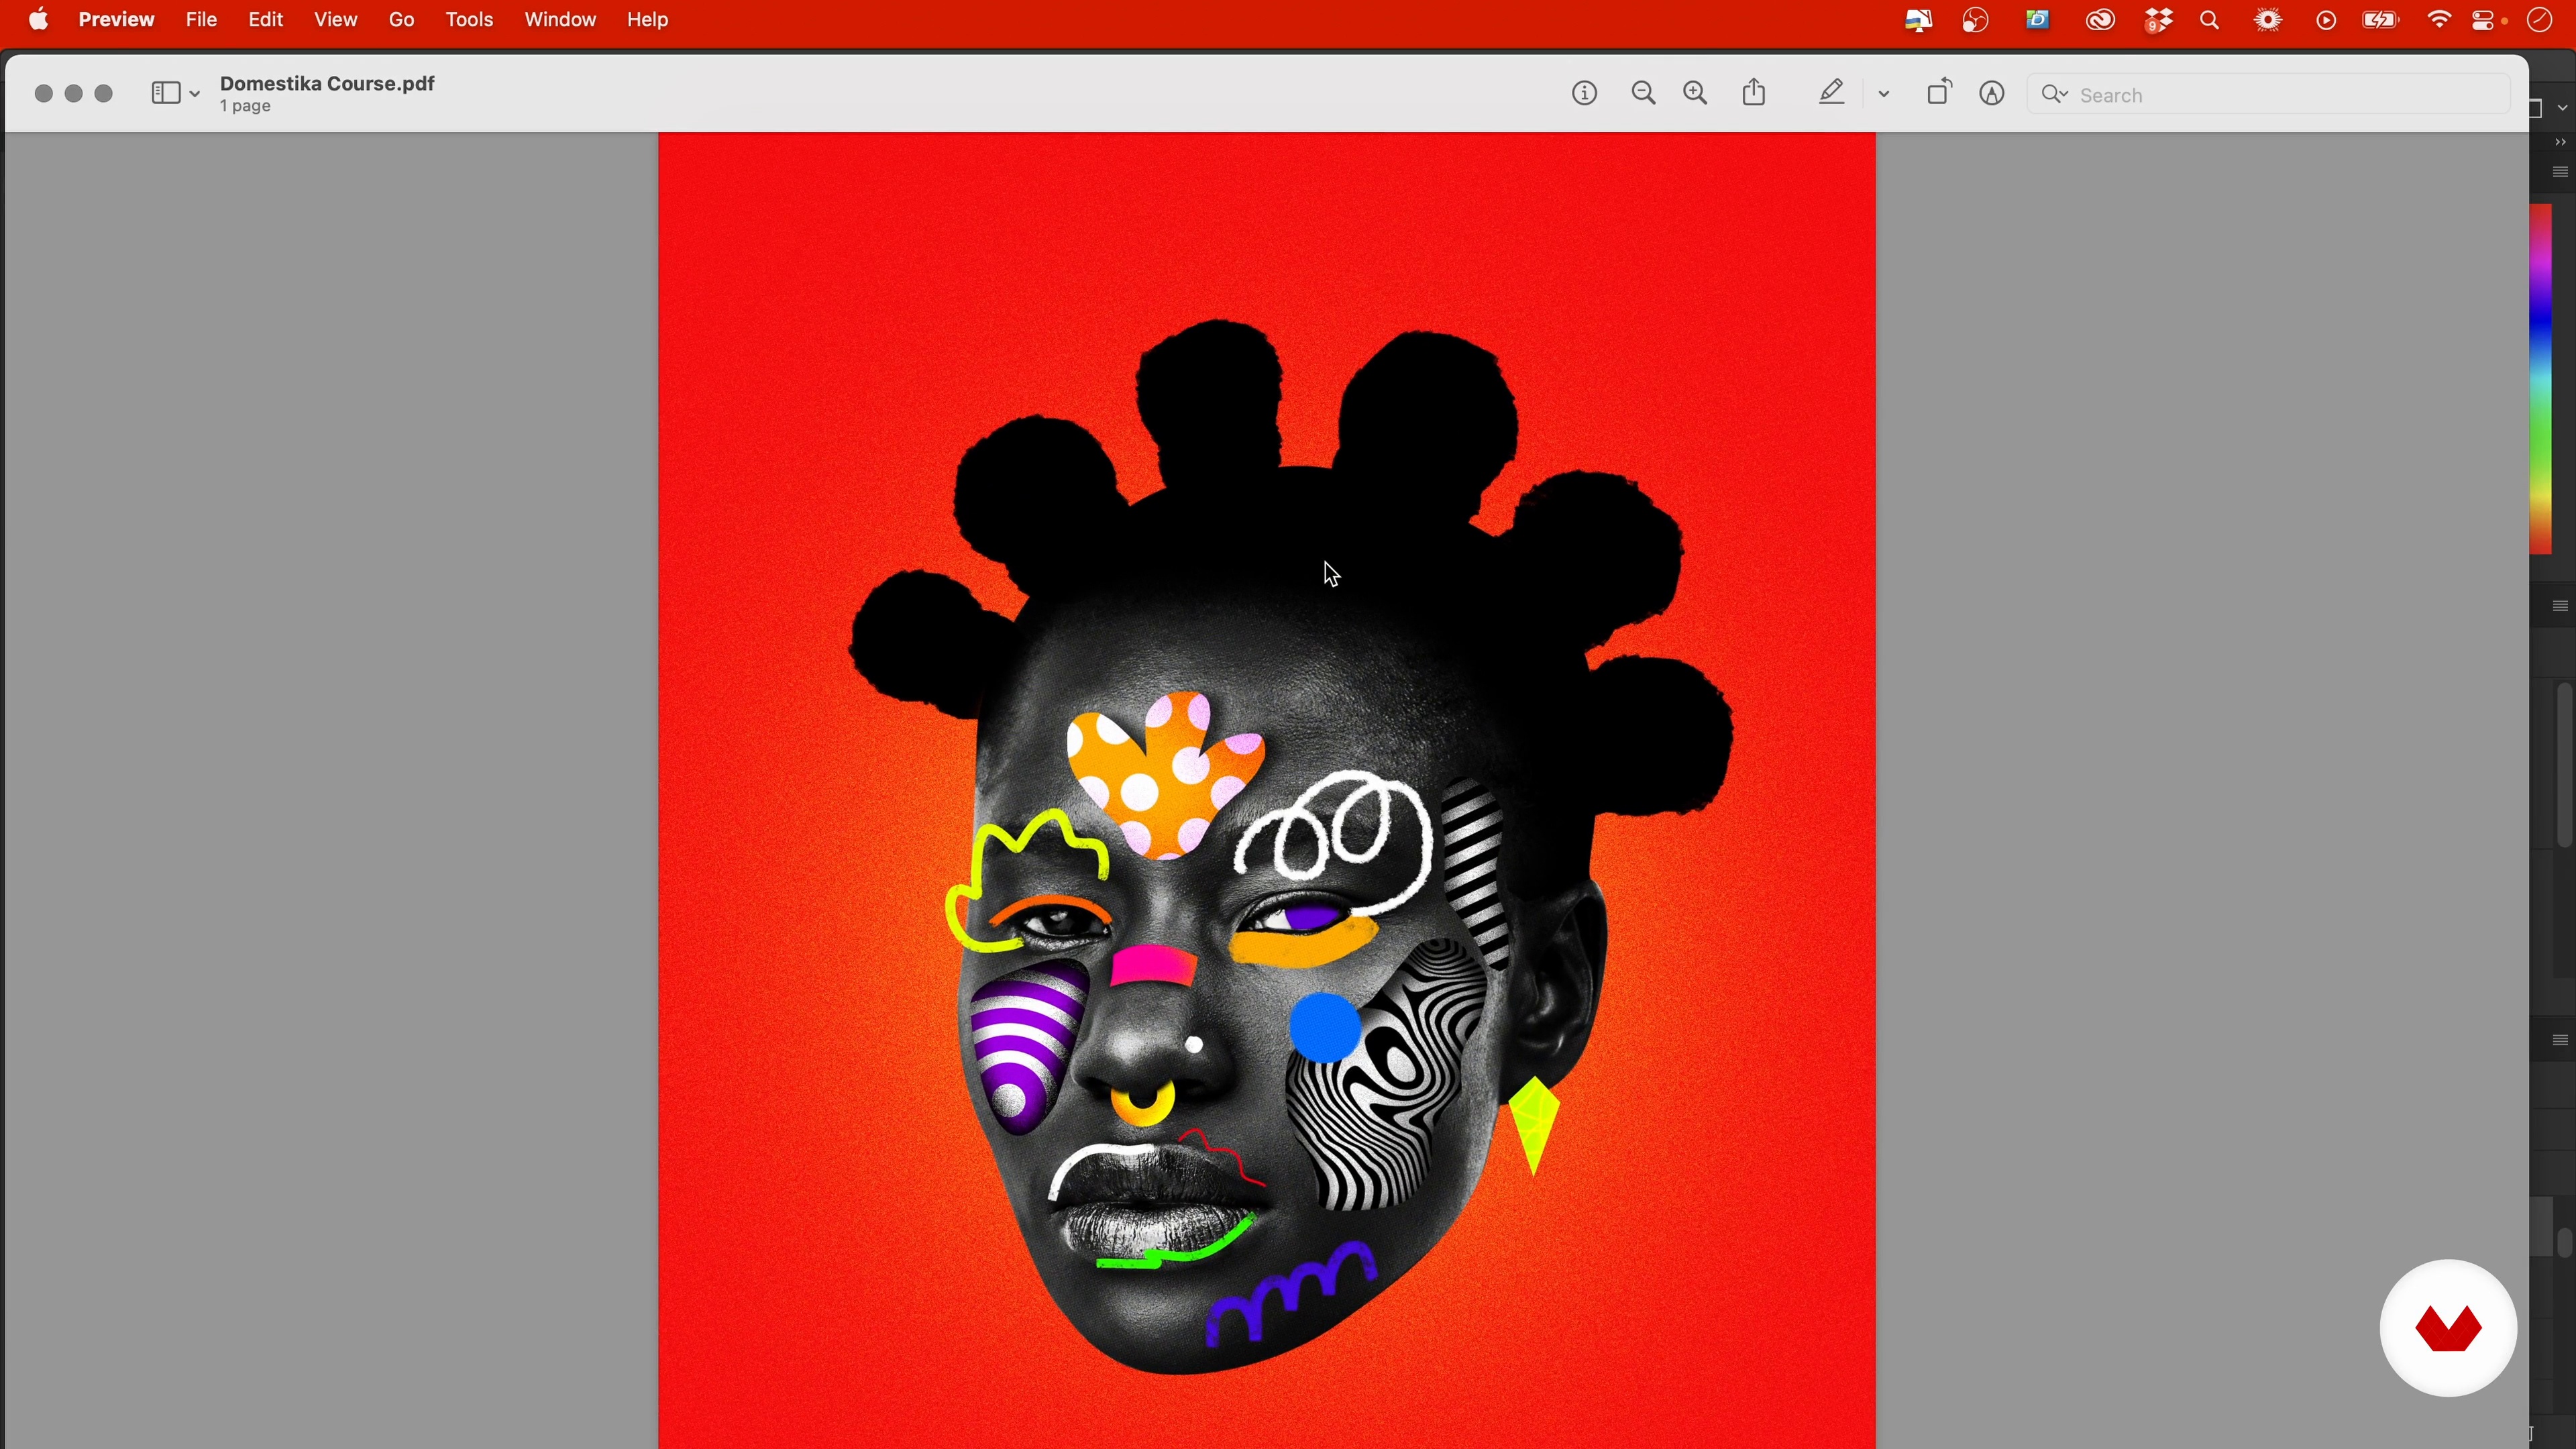Zoom in on the PDF
The height and width of the screenshot is (1449, 2576).
pyautogui.click(x=1696, y=94)
